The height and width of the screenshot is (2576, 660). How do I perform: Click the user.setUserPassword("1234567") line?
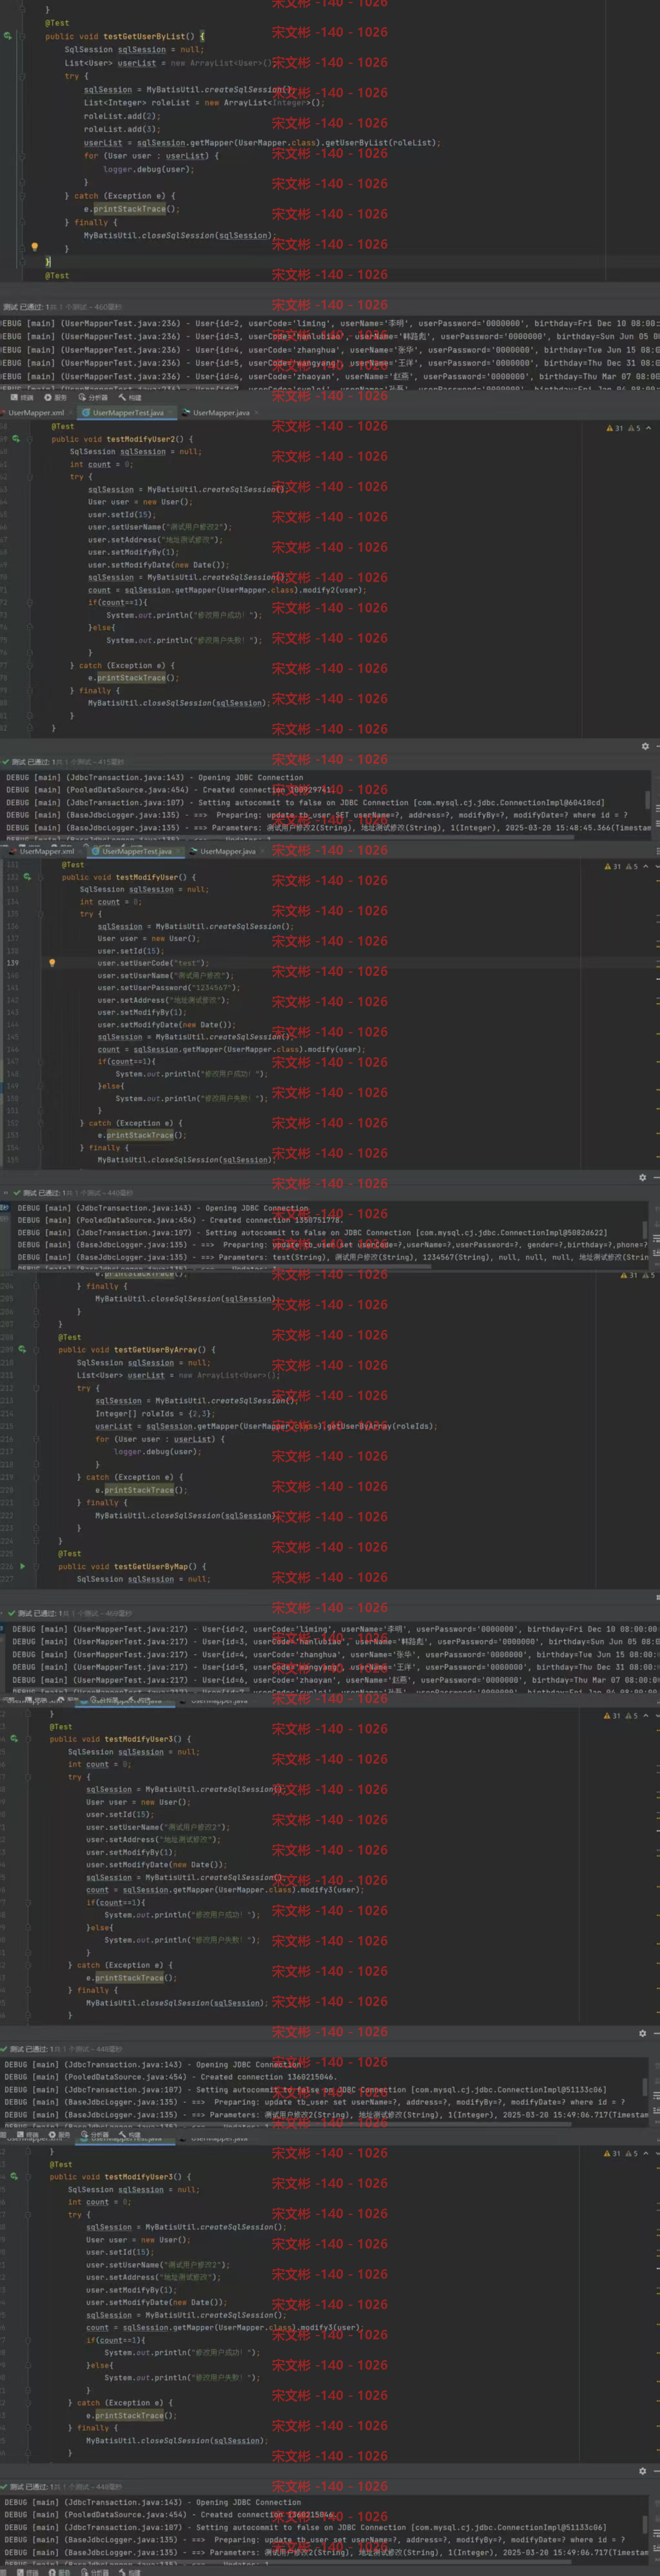pyautogui.click(x=169, y=988)
